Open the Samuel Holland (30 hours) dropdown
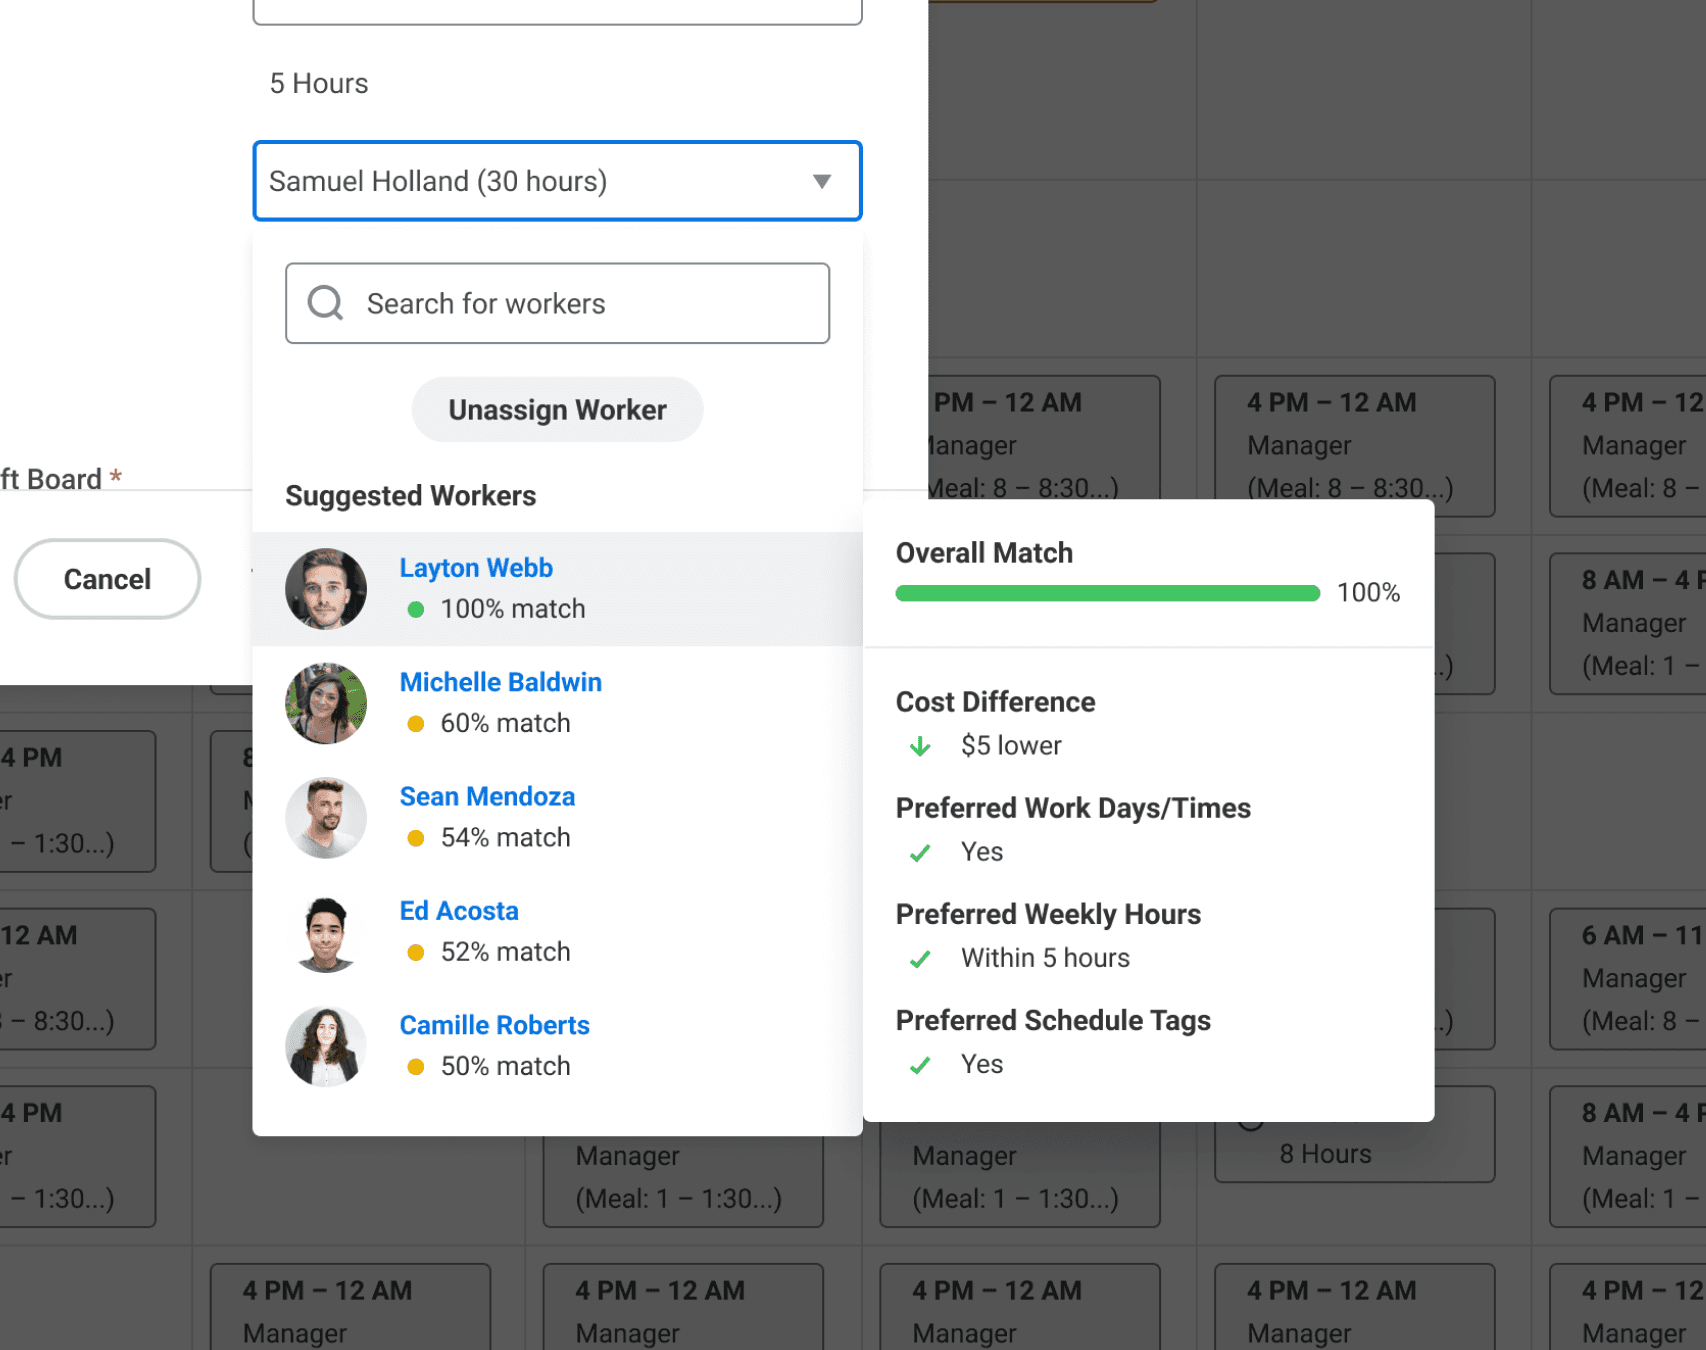Image resolution: width=1706 pixels, height=1350 pixels. click(557, 181)
